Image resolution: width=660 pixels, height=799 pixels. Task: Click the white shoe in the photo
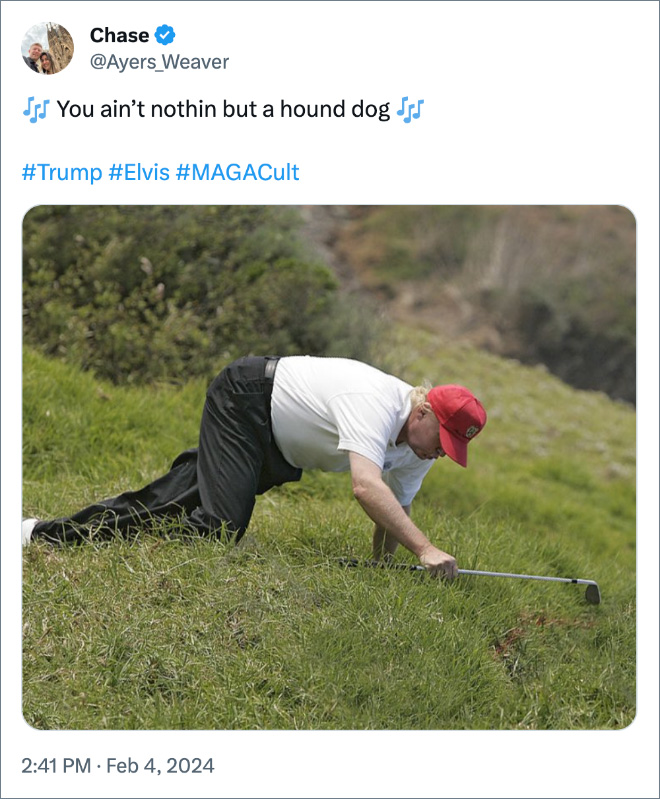(29, 531)
